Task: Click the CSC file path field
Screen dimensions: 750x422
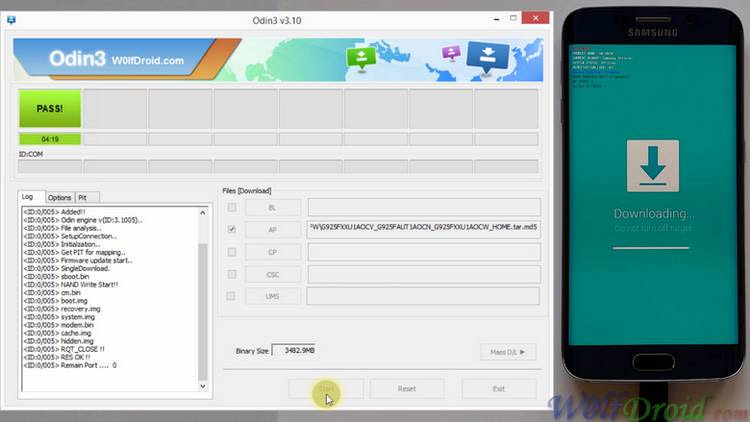Action: point(424,274)
